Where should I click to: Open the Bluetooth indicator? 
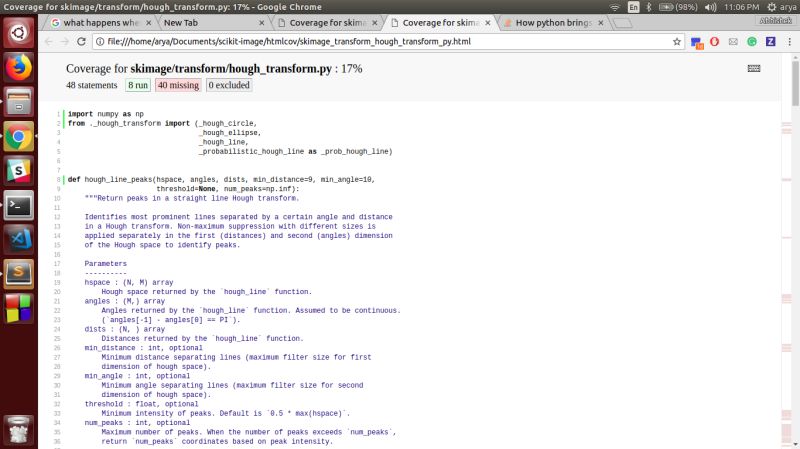[649, 7]
